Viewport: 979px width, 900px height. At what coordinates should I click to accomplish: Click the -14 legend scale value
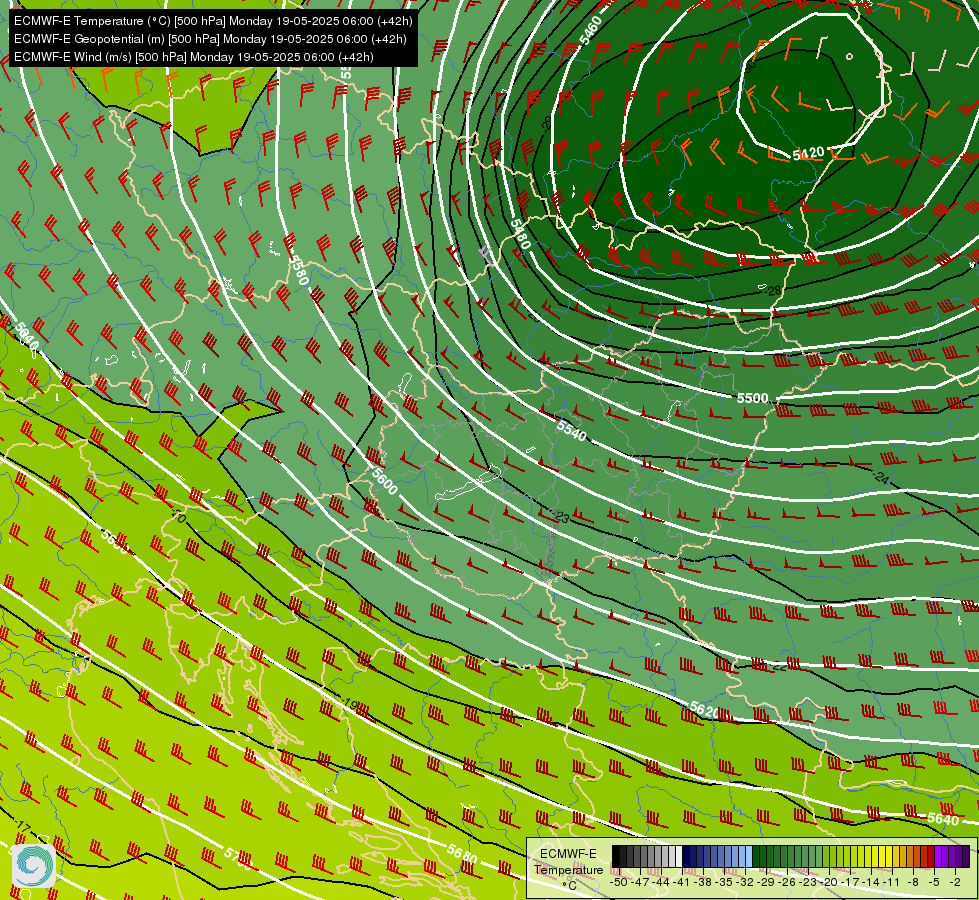[871, 882]
